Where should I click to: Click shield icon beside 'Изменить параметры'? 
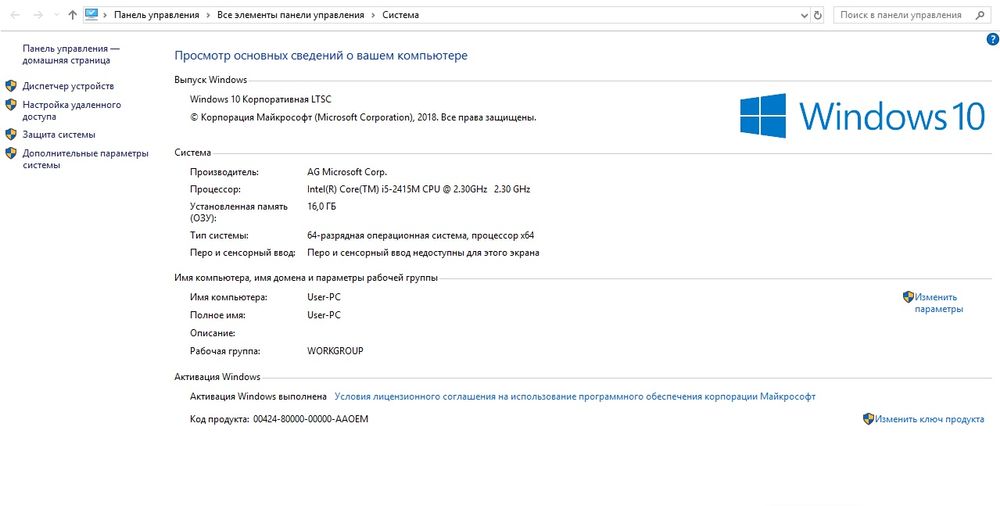click(908, 297)
